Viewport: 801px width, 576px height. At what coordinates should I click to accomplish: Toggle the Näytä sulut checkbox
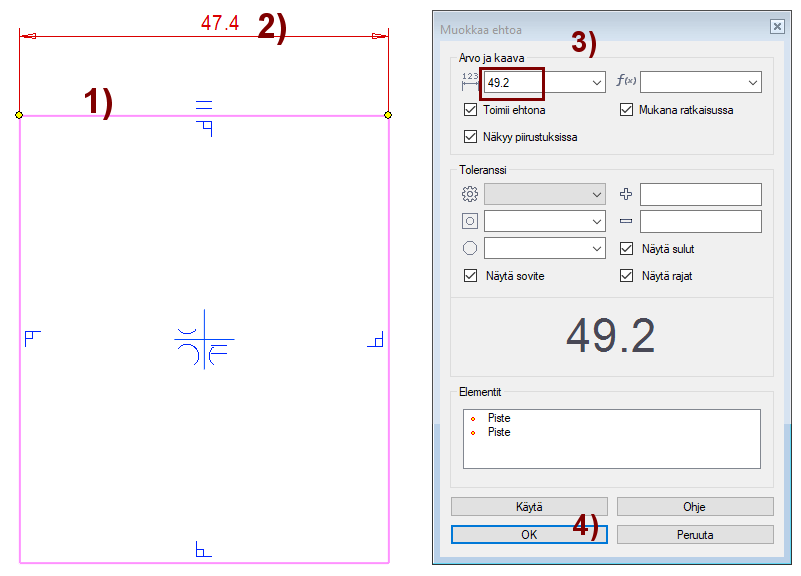pyautogui.click(x=627, y=249)
